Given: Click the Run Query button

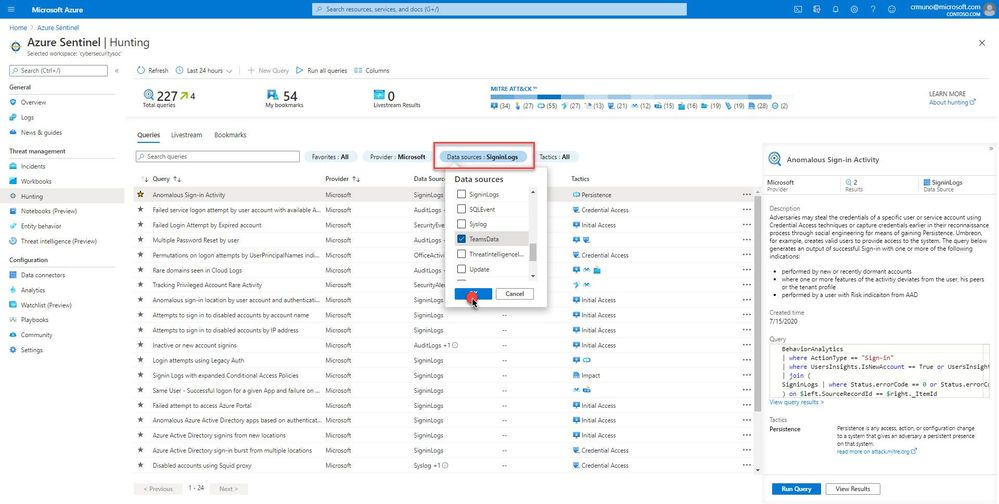Looking at the screenshot, I should (796, 489).
